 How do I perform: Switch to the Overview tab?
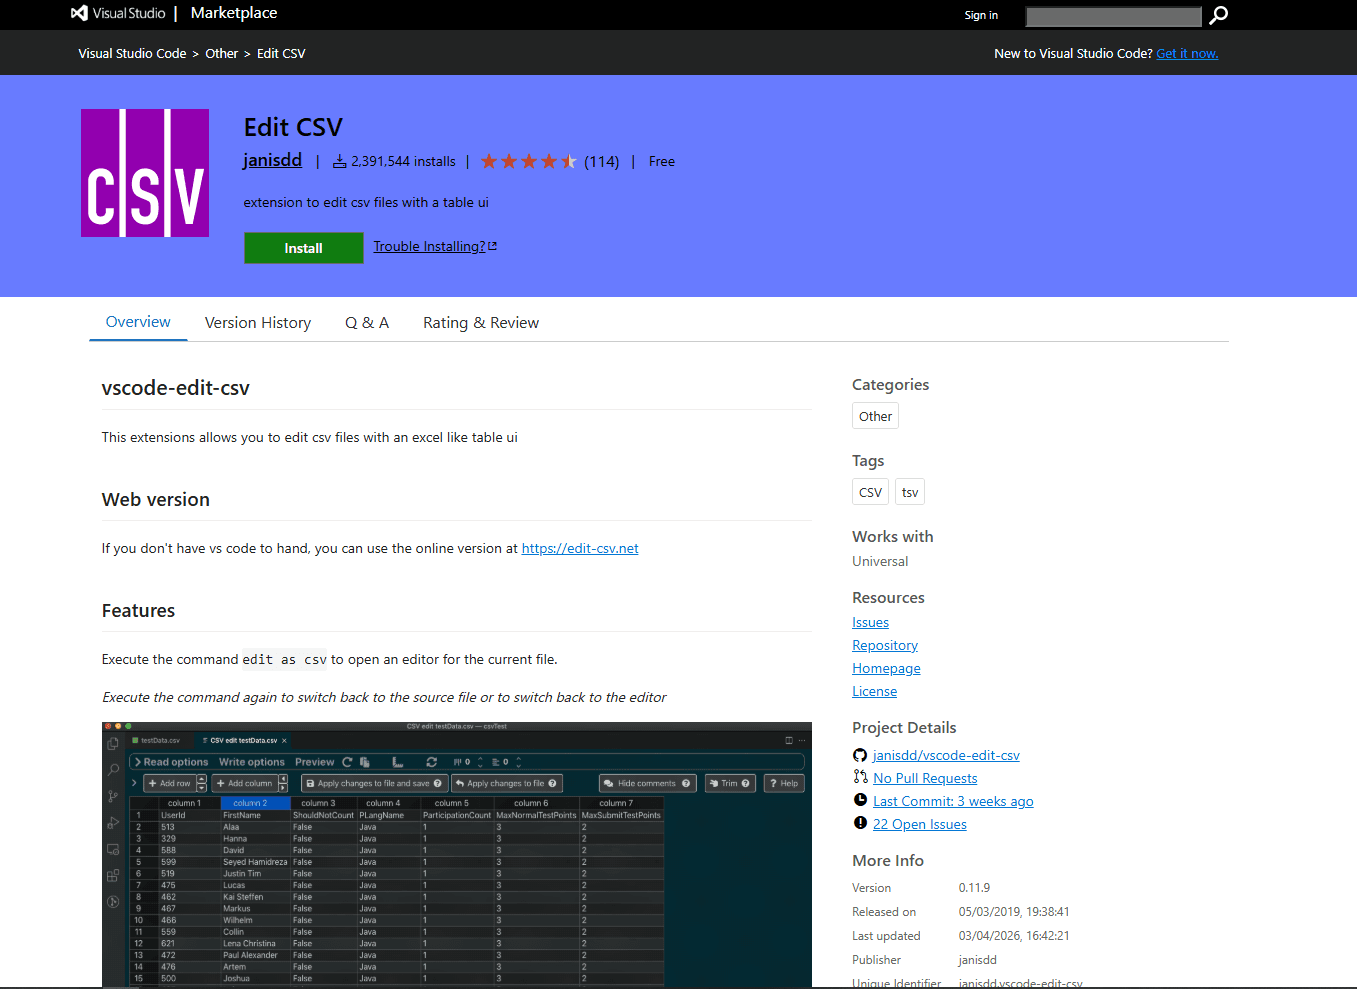(138, 322)
